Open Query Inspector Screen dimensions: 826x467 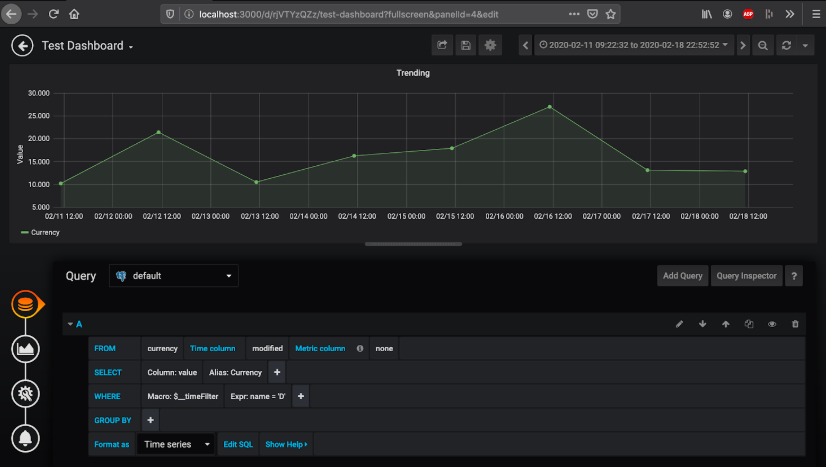pyautogui.click(x=746, y=276)
